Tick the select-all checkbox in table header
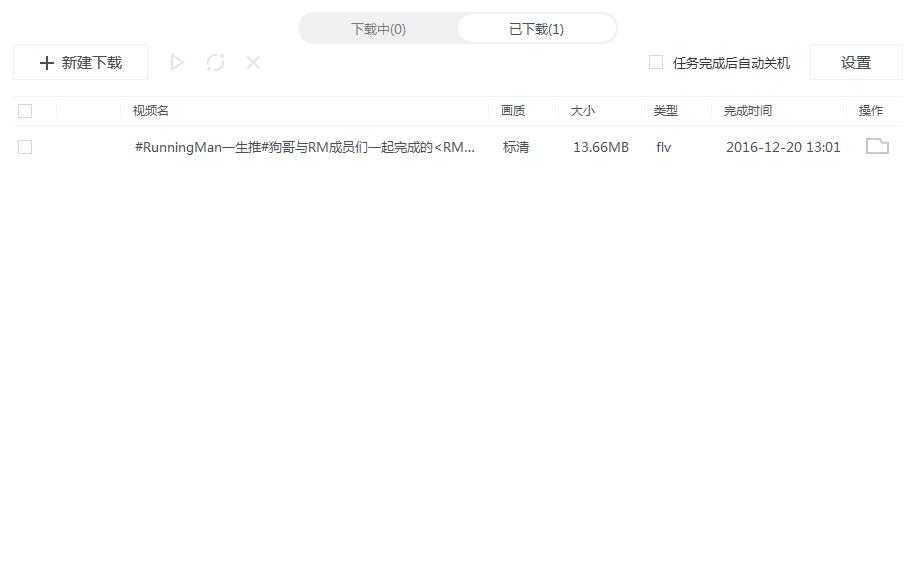The width and height of the screenshot is (906, 585). point(25,111)
